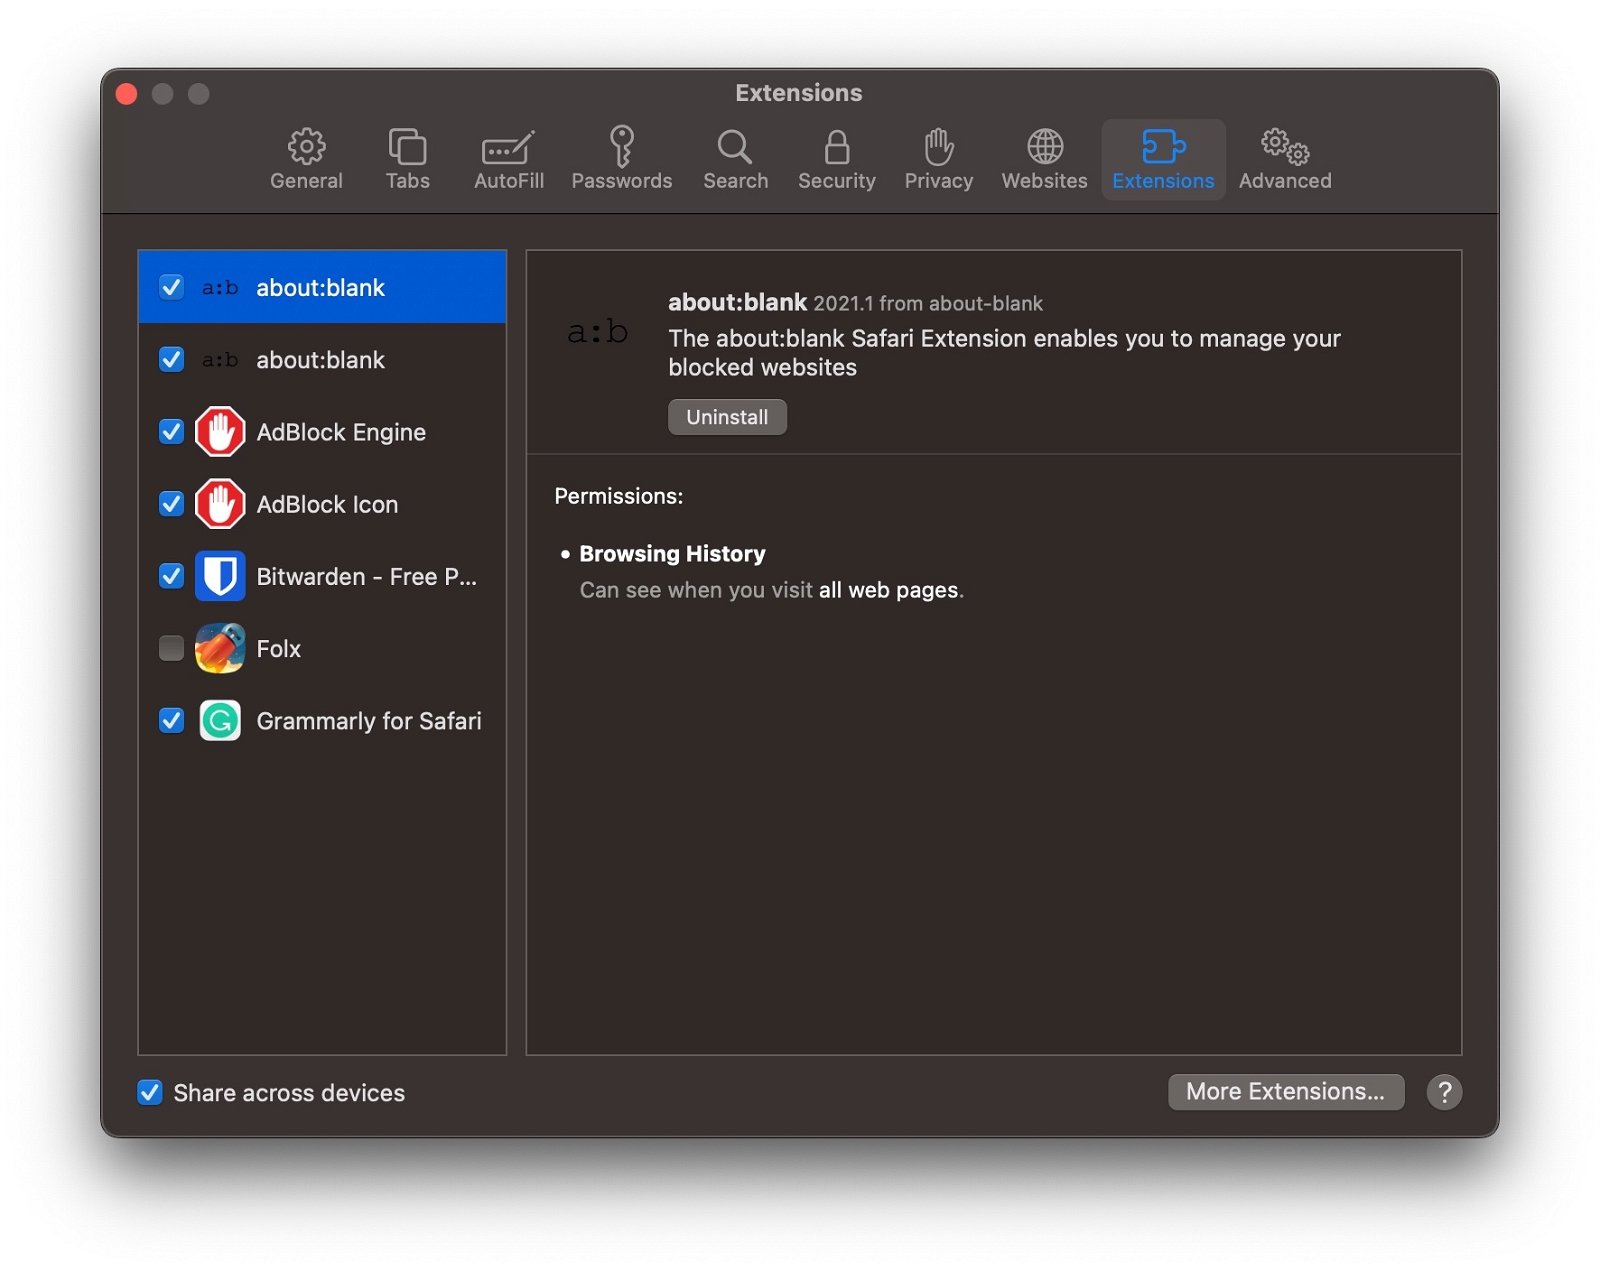Uninstall the about:blank extension
The width and height of the screenshot is (1600, 1271).
click(x=727, y=417)
